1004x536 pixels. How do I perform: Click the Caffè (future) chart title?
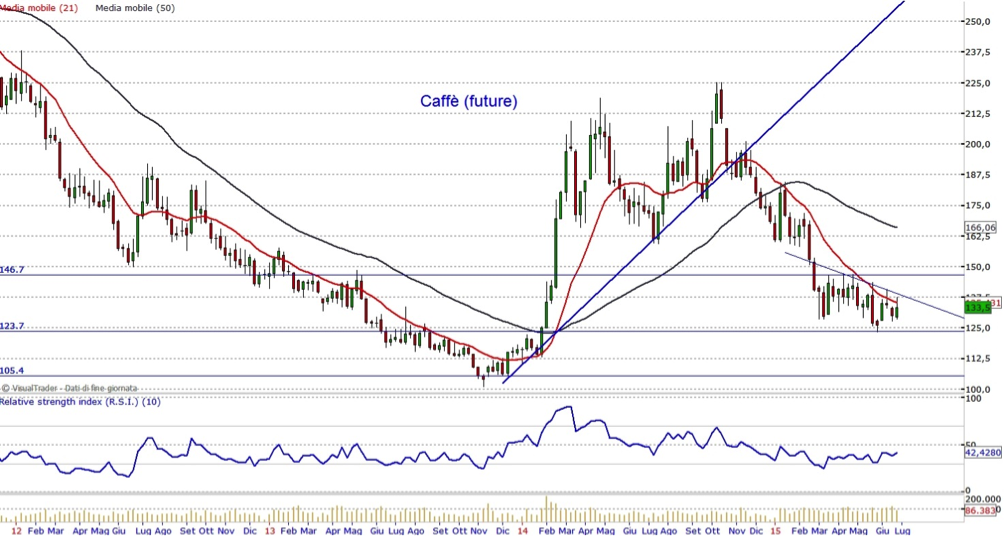coord(469,101)
